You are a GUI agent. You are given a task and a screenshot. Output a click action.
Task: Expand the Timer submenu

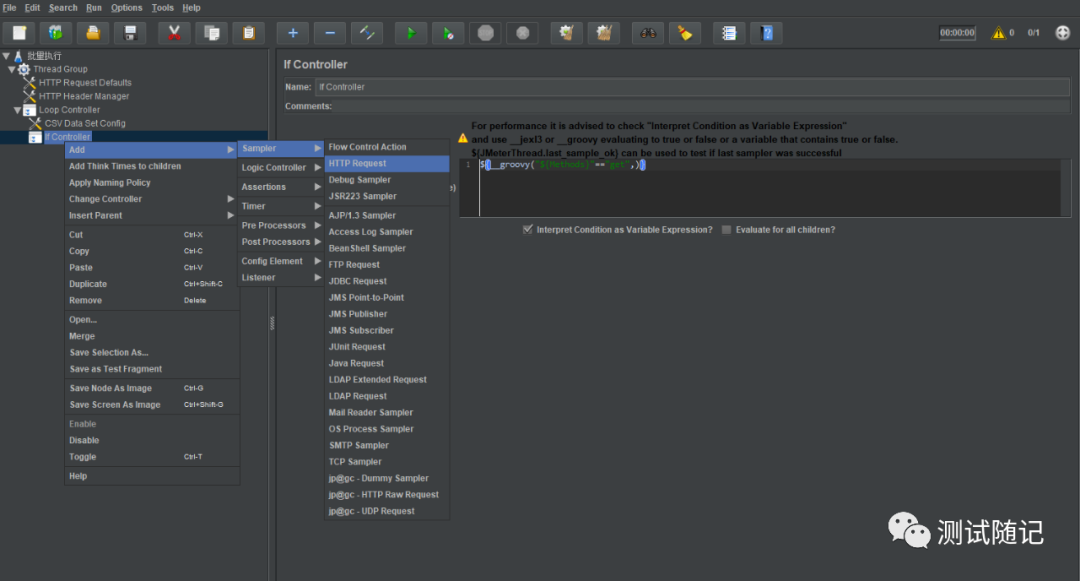pyautogui.click(x=281, y=206)
